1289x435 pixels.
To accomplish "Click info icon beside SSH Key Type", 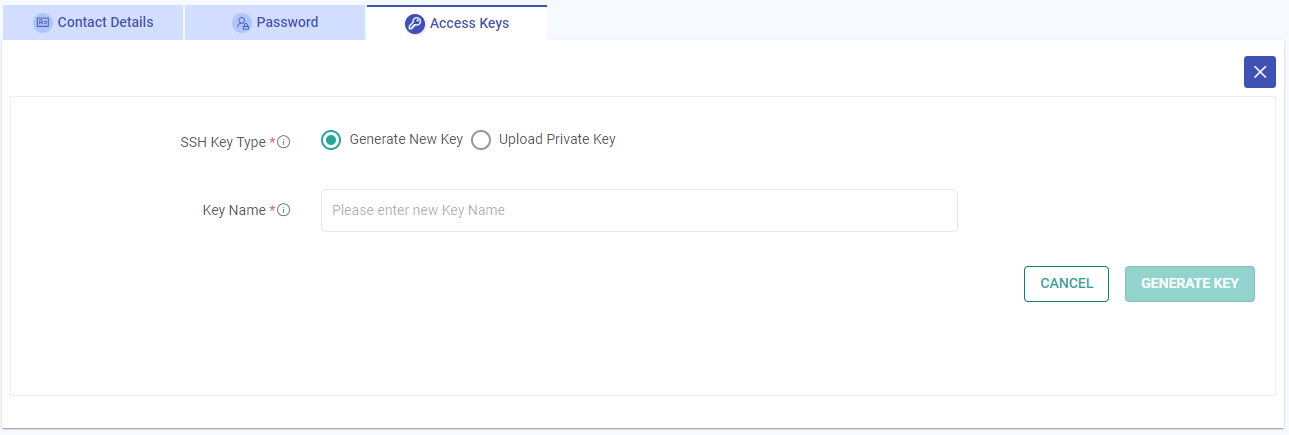I will point(284,142).
